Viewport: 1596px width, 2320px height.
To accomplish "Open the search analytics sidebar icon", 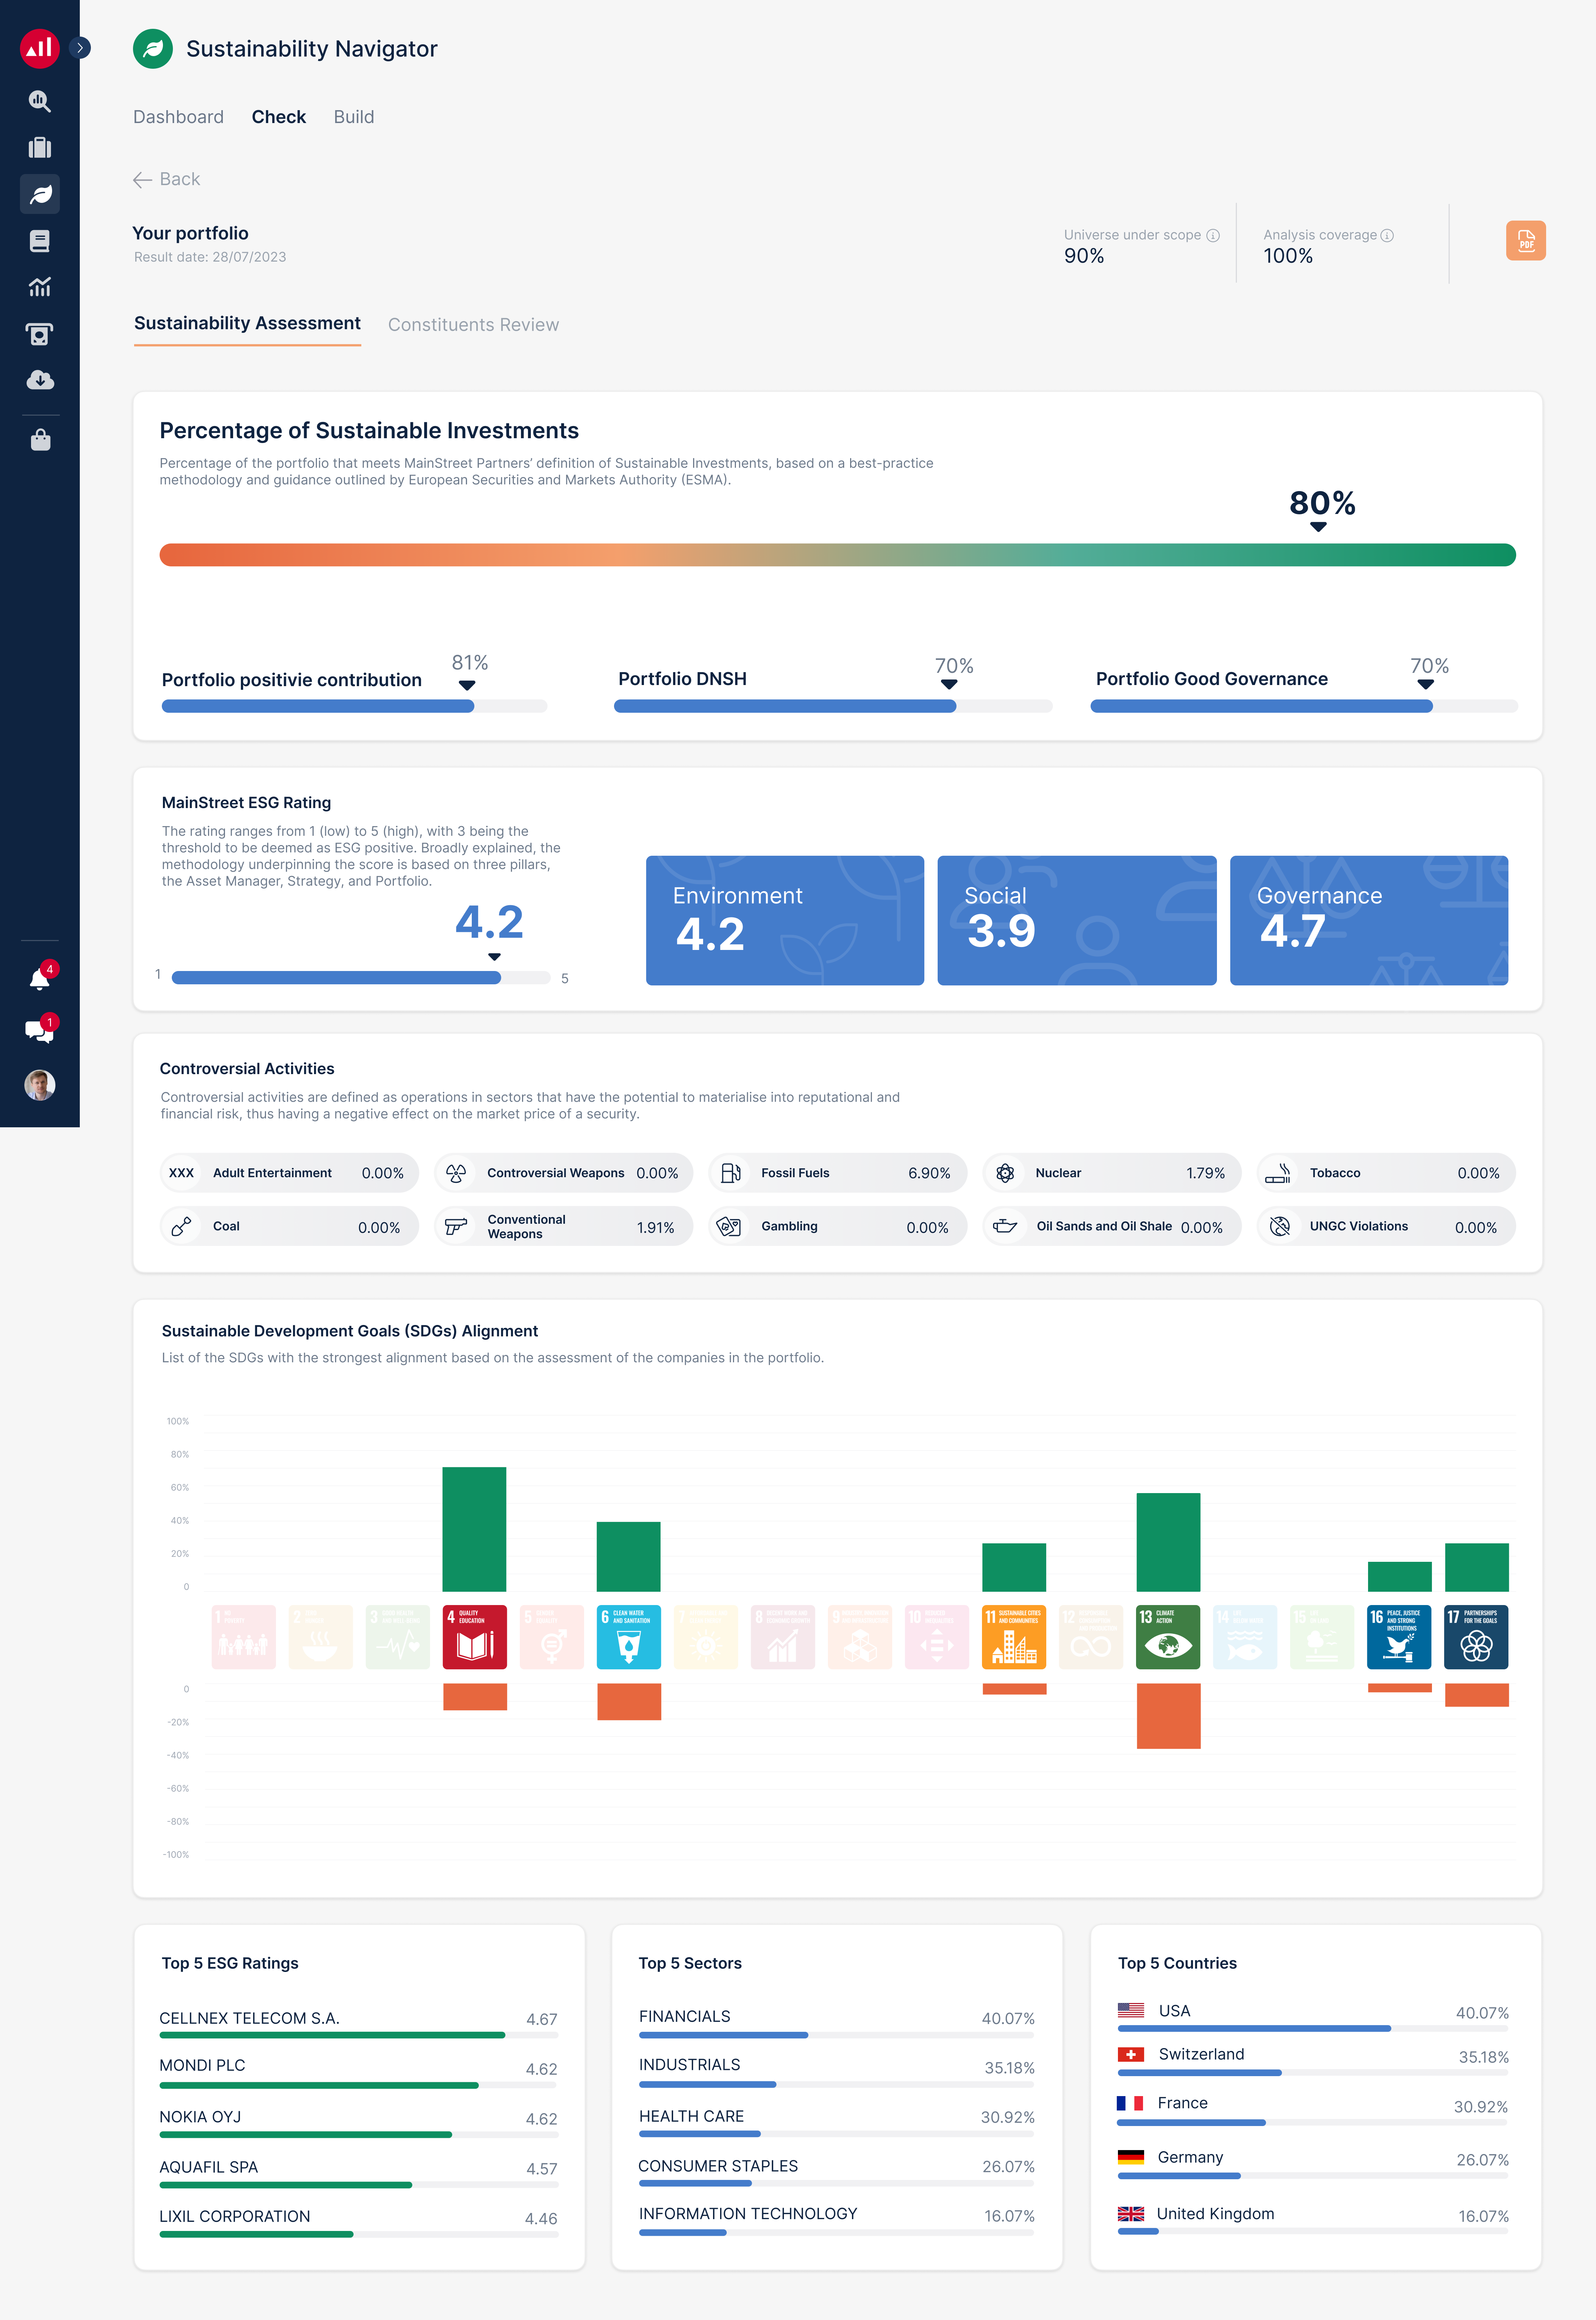I will point(40,101).
